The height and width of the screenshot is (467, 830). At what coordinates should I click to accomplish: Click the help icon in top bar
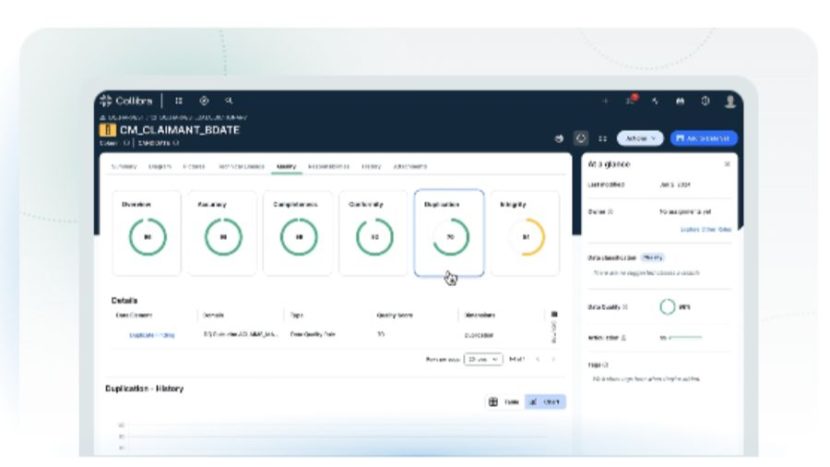pos(706,101)
